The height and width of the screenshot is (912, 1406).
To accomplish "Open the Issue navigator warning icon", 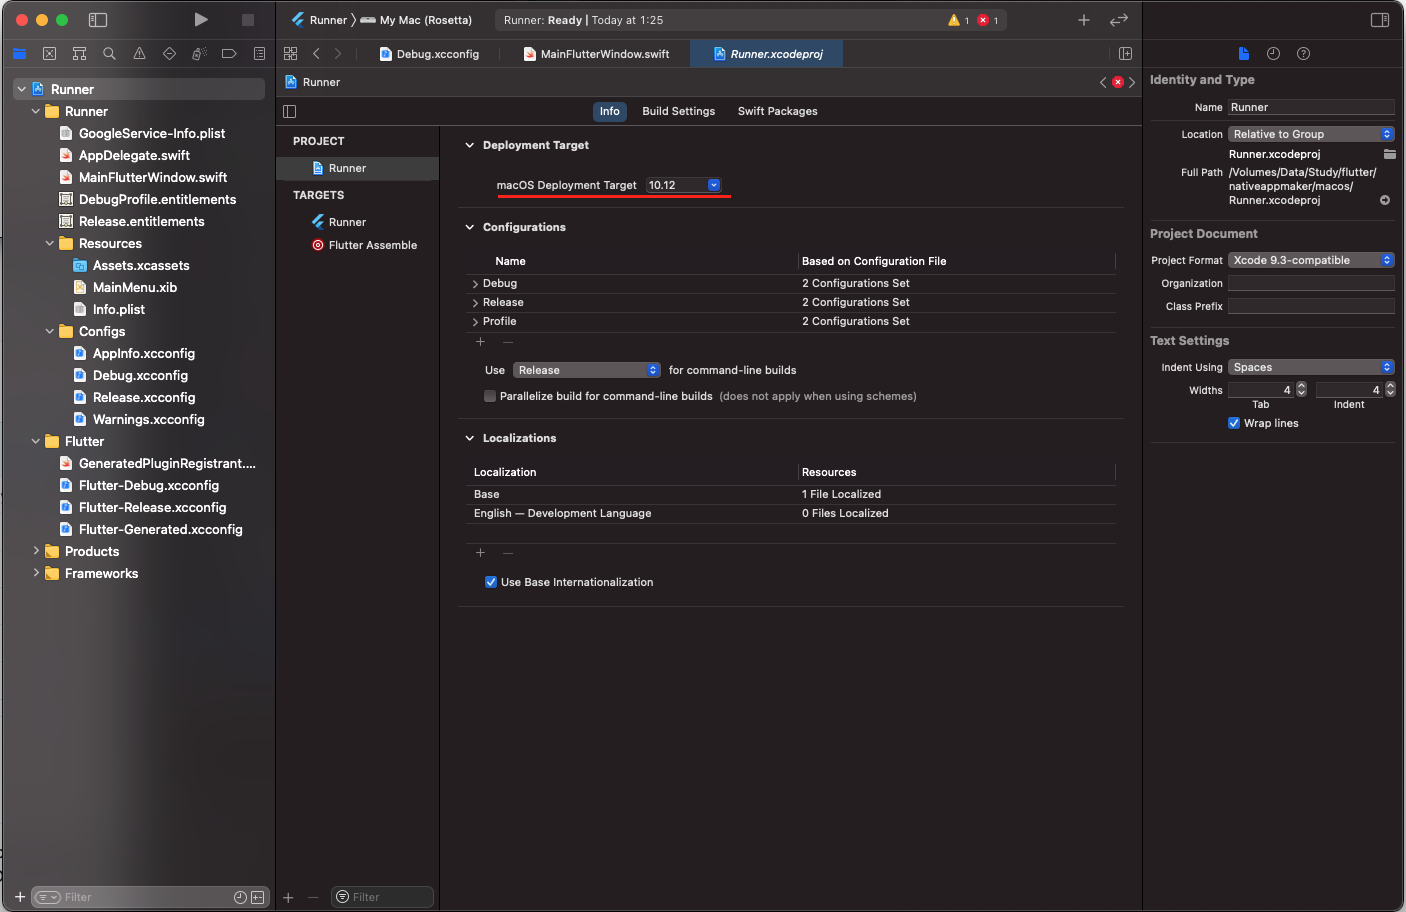I will [x=139, y=54].
